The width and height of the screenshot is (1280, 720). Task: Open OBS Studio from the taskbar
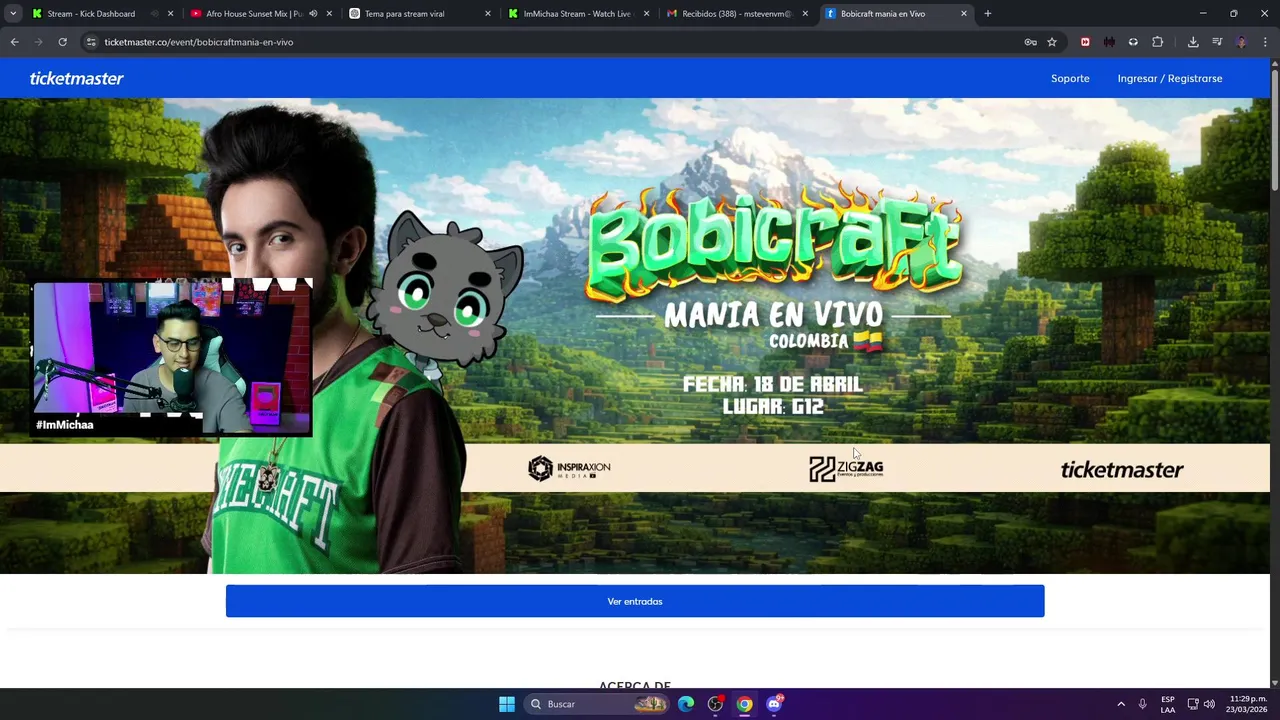tap(715, 704)
